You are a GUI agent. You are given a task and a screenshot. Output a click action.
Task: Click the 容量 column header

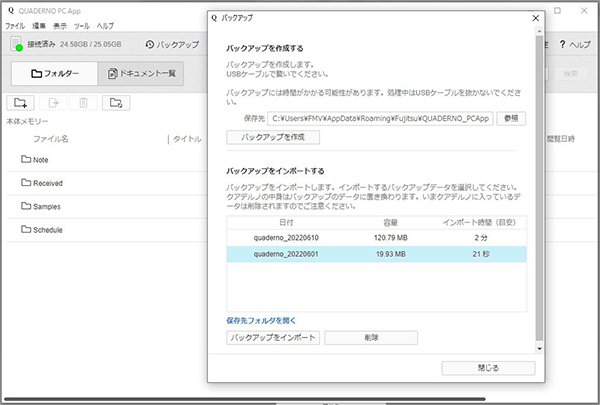click(390, 222)
